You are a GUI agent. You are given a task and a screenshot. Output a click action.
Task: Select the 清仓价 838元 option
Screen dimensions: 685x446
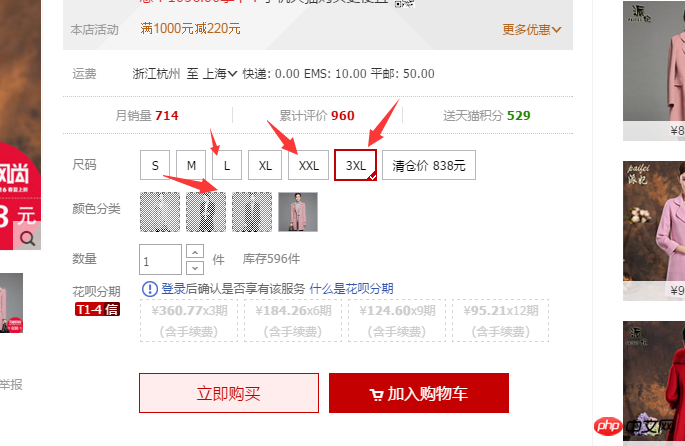pyautogui.click(x=429, y=165)
